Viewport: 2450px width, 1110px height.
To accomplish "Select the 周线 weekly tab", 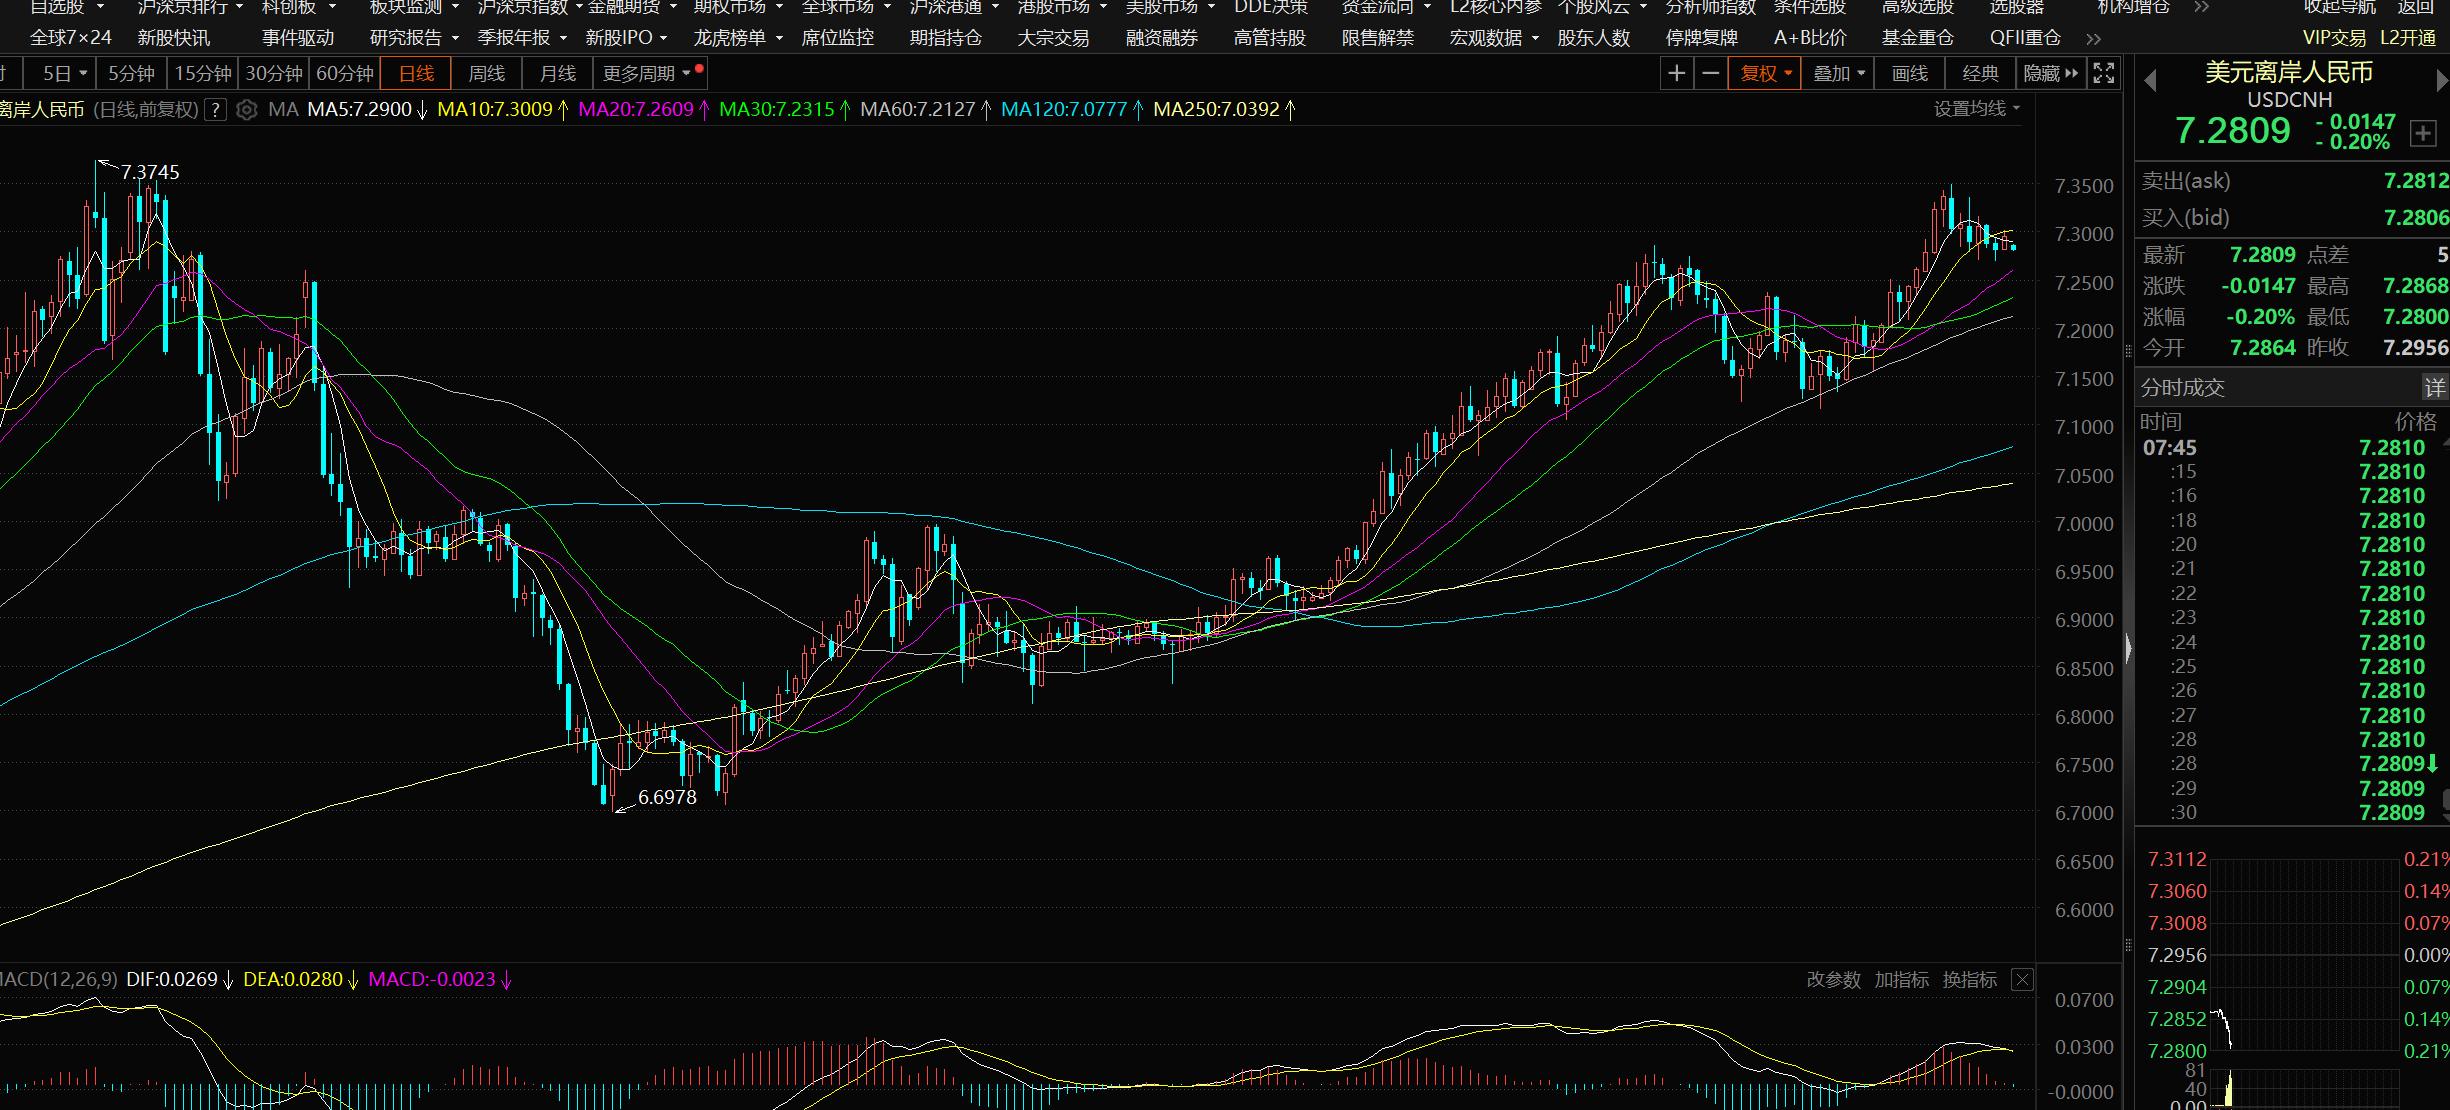I will [x=487, y=74].
